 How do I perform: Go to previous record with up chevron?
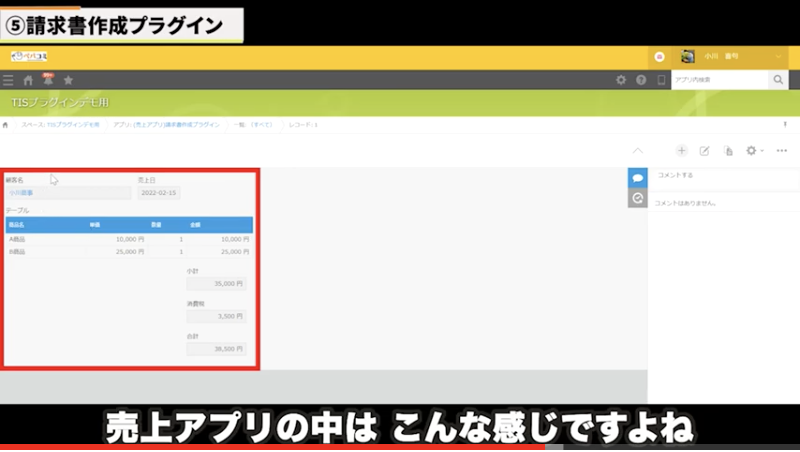[x=638, y=151]
